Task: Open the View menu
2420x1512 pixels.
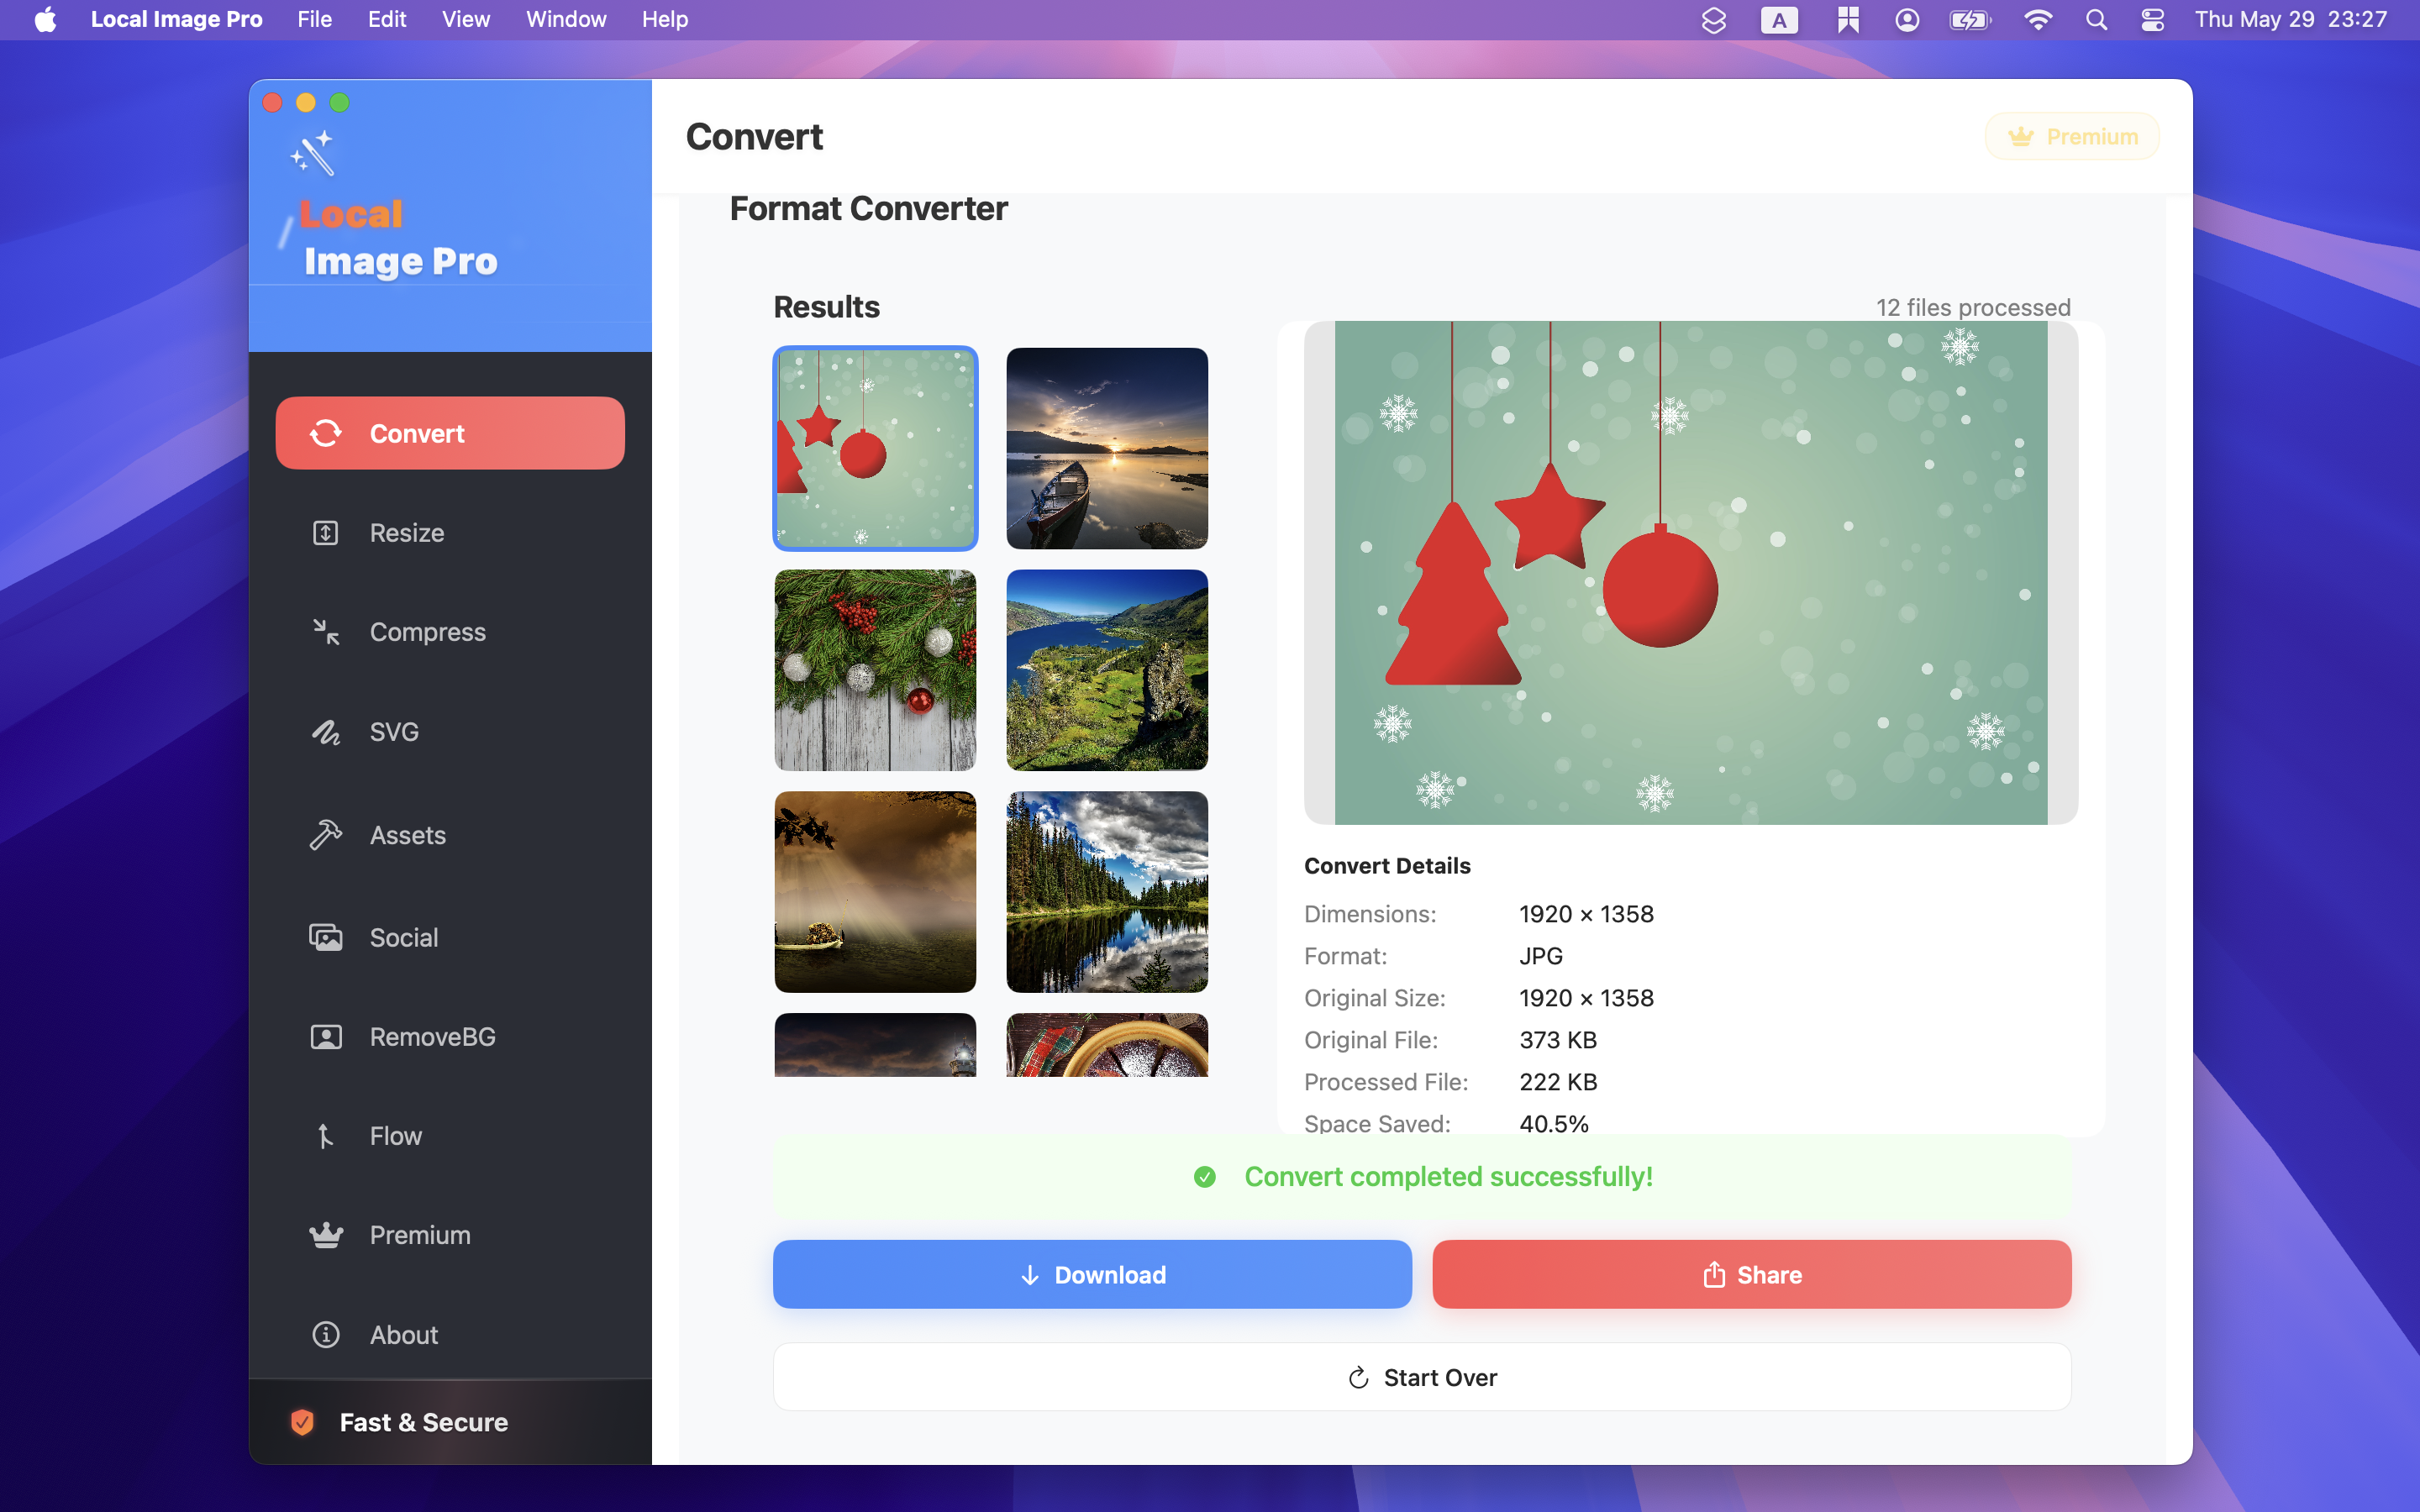Action: (466, 19)
